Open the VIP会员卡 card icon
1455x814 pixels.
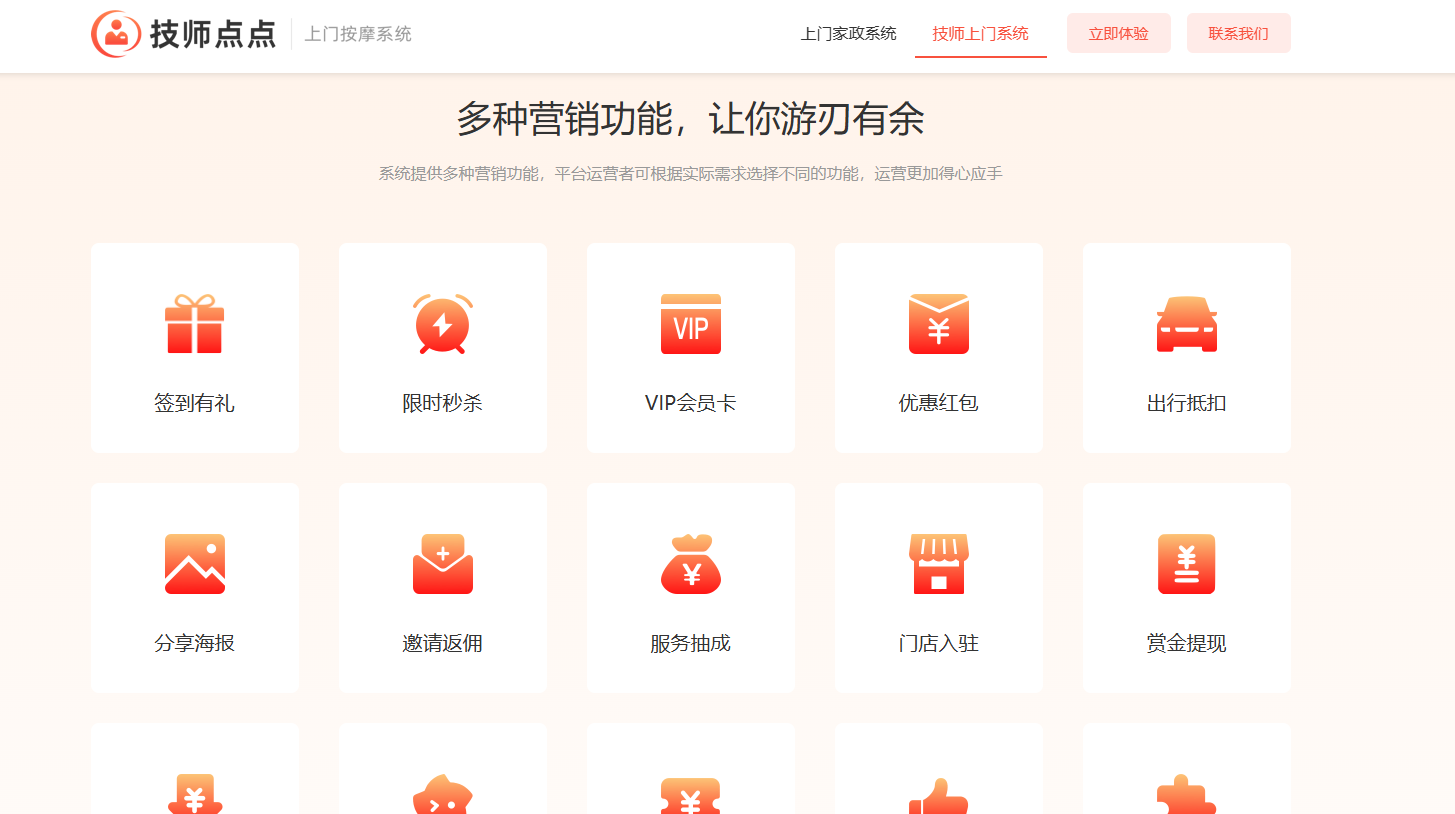[690, 324]
